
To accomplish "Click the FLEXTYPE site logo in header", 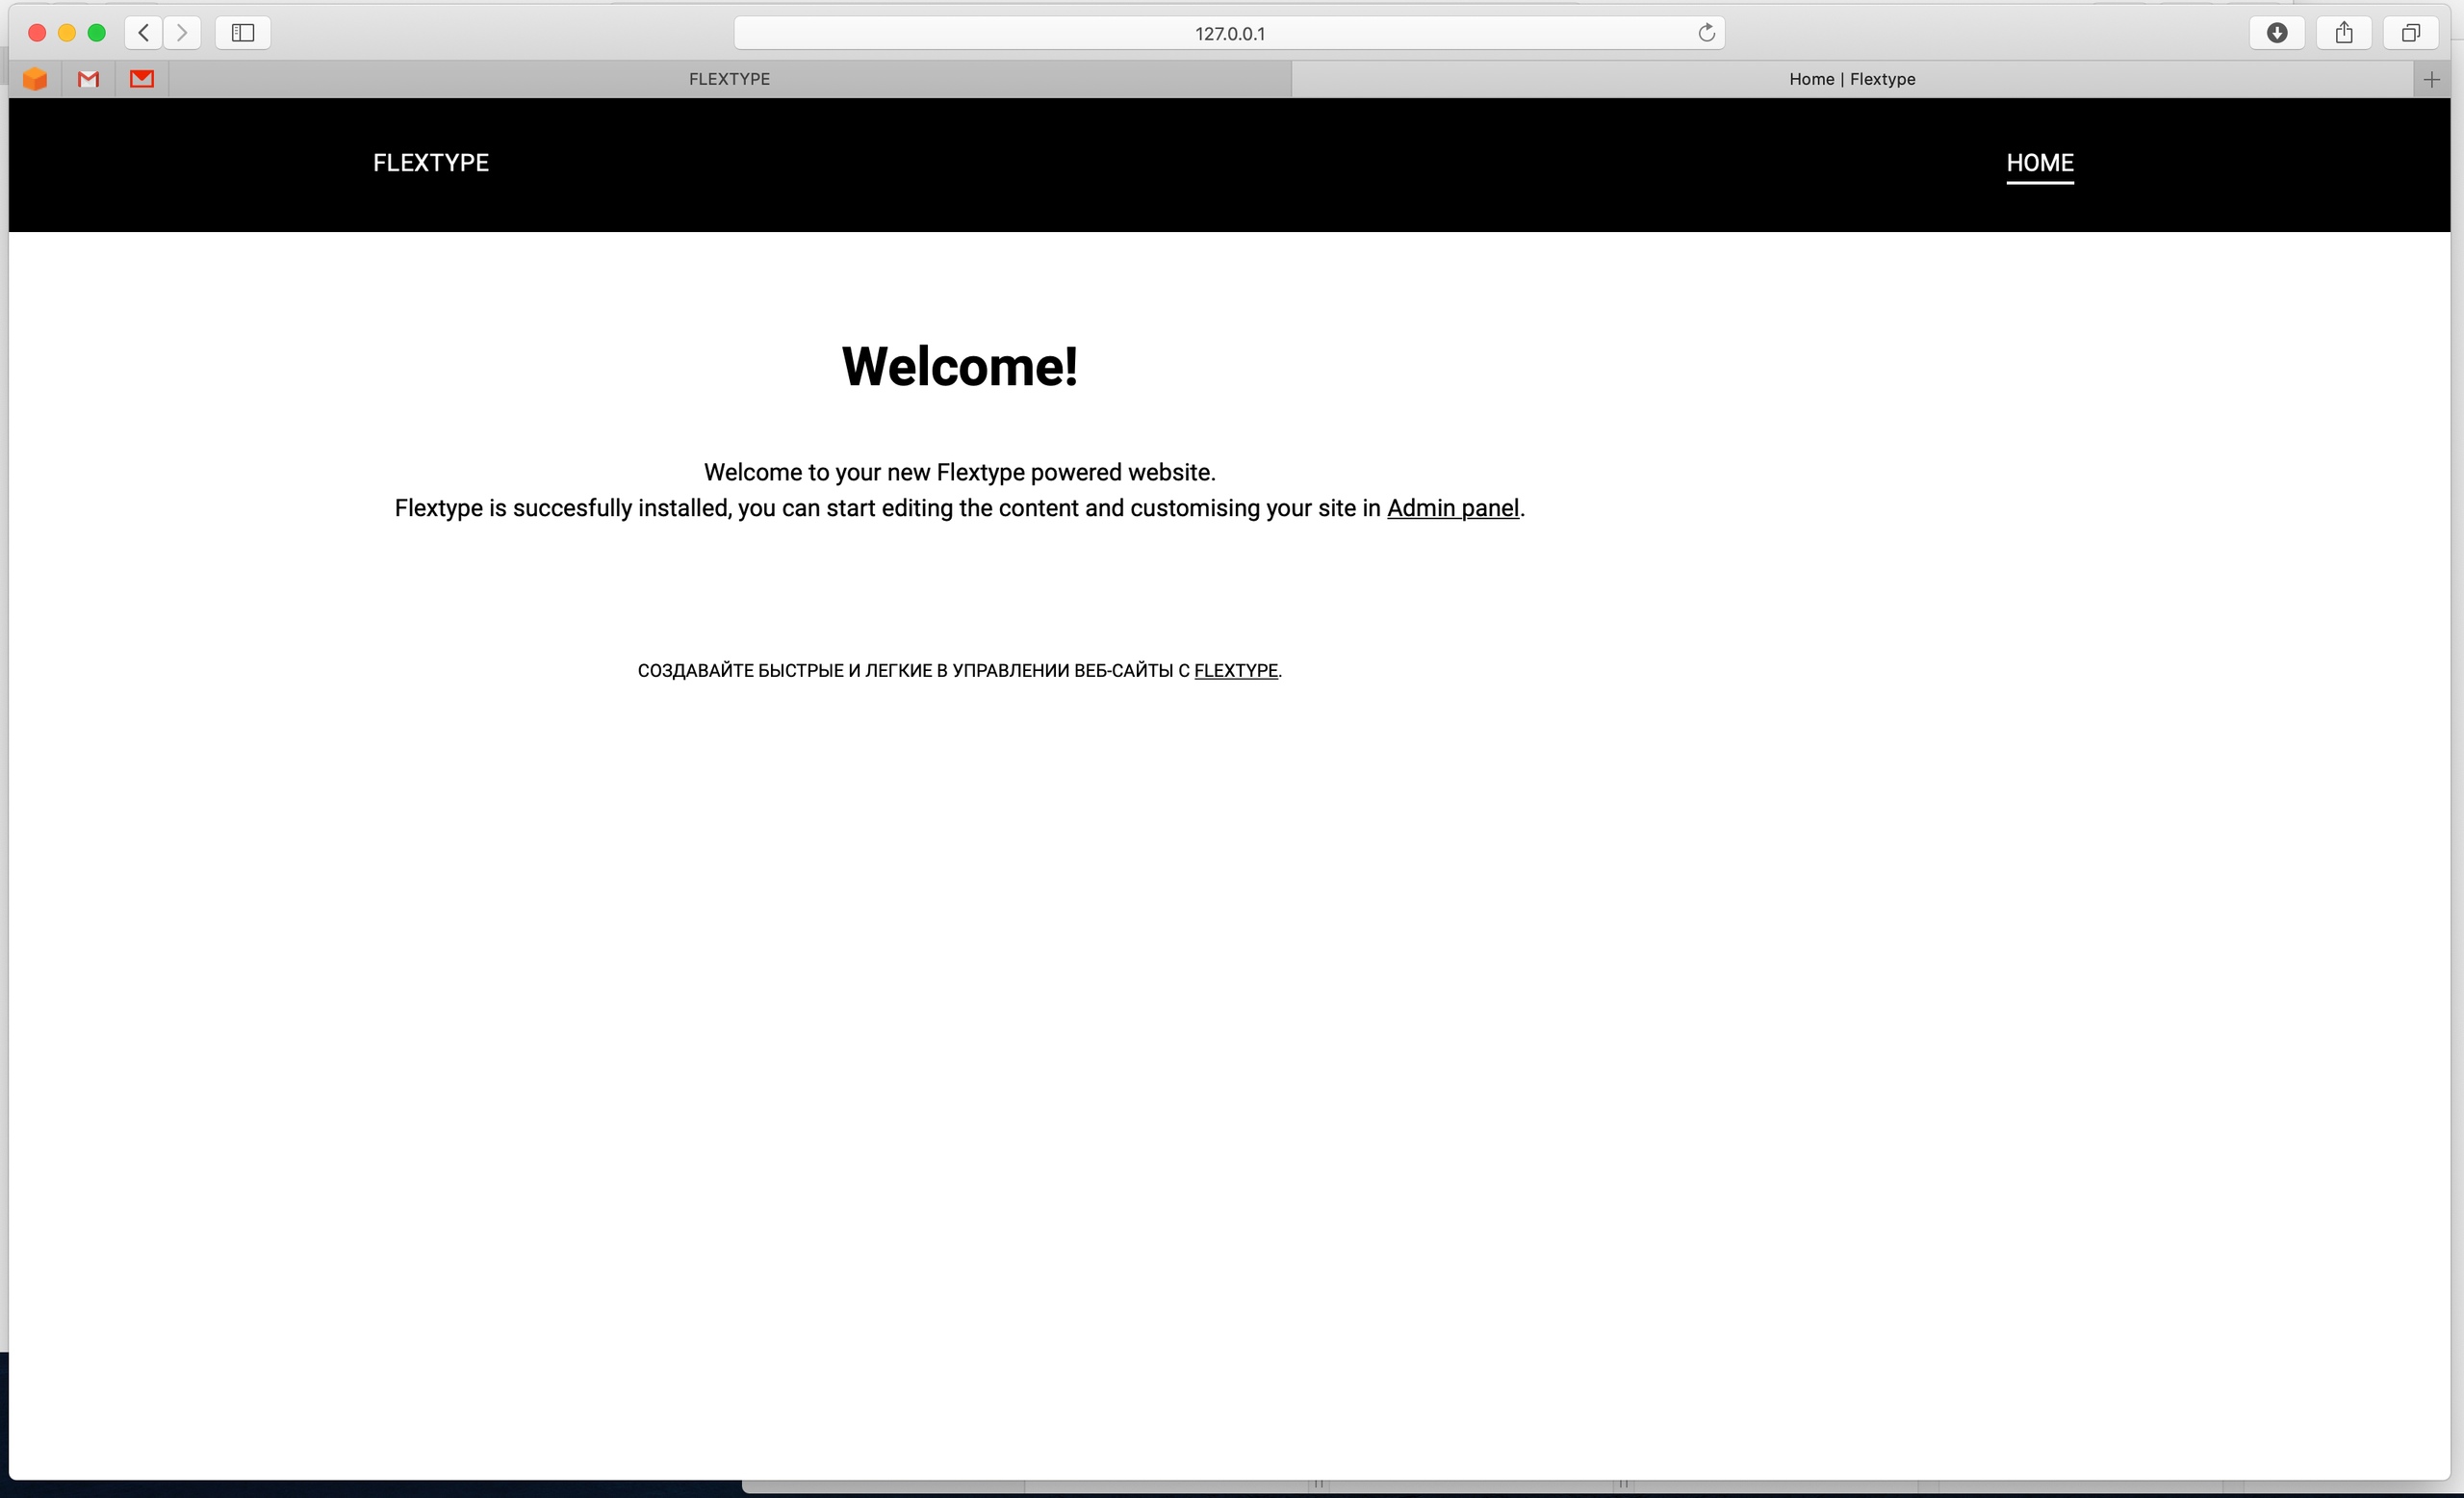I will pyautogui.click(x=431, y=163).
